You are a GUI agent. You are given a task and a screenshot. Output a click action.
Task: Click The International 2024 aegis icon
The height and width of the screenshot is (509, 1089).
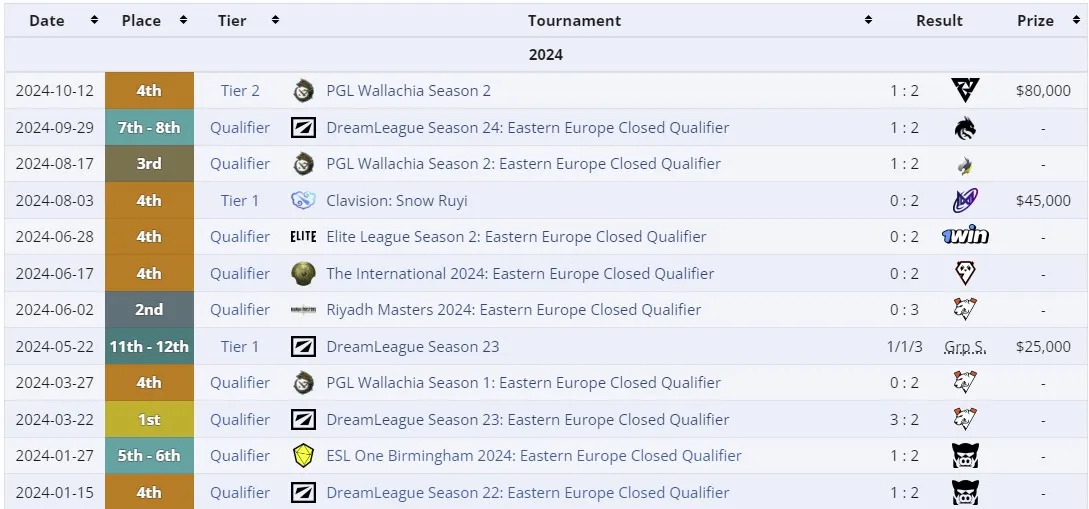tap(304, 274)
